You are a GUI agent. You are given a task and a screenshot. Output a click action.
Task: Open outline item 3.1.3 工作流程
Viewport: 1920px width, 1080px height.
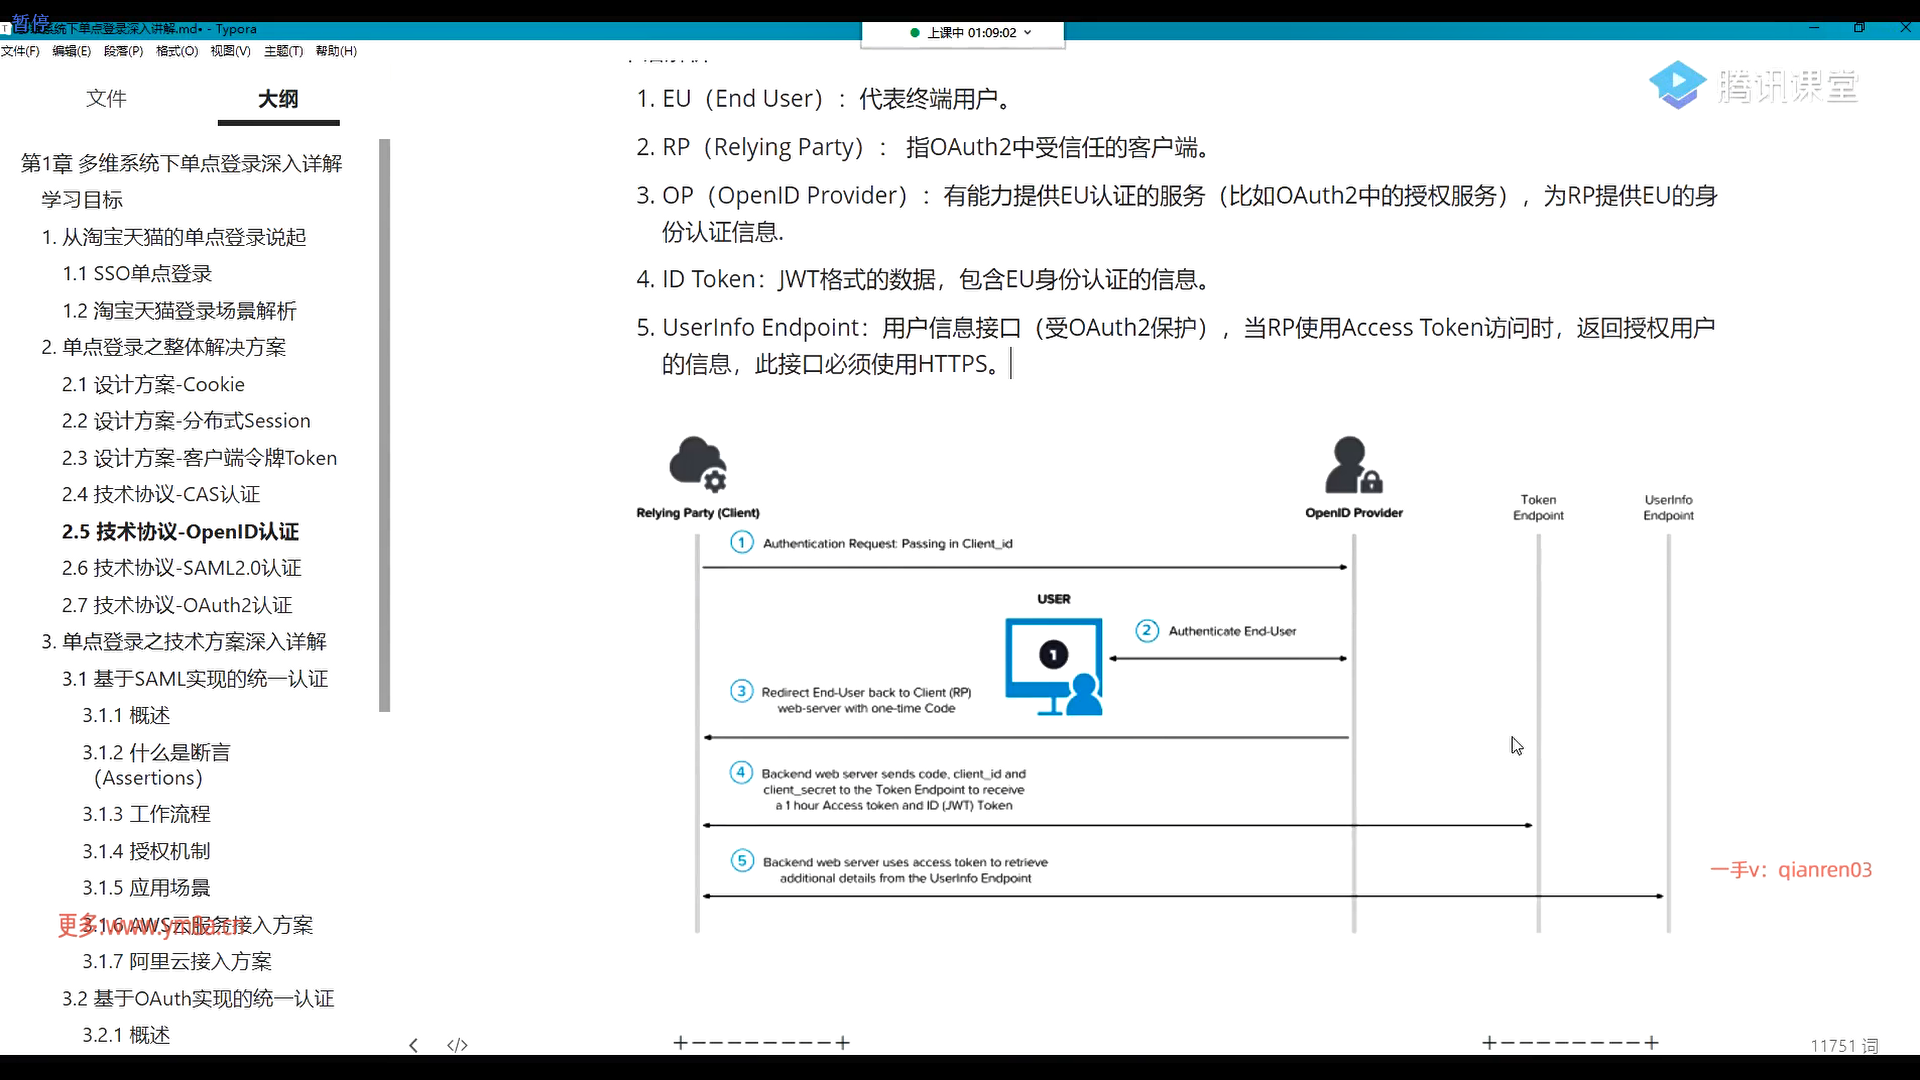point(146,814)
